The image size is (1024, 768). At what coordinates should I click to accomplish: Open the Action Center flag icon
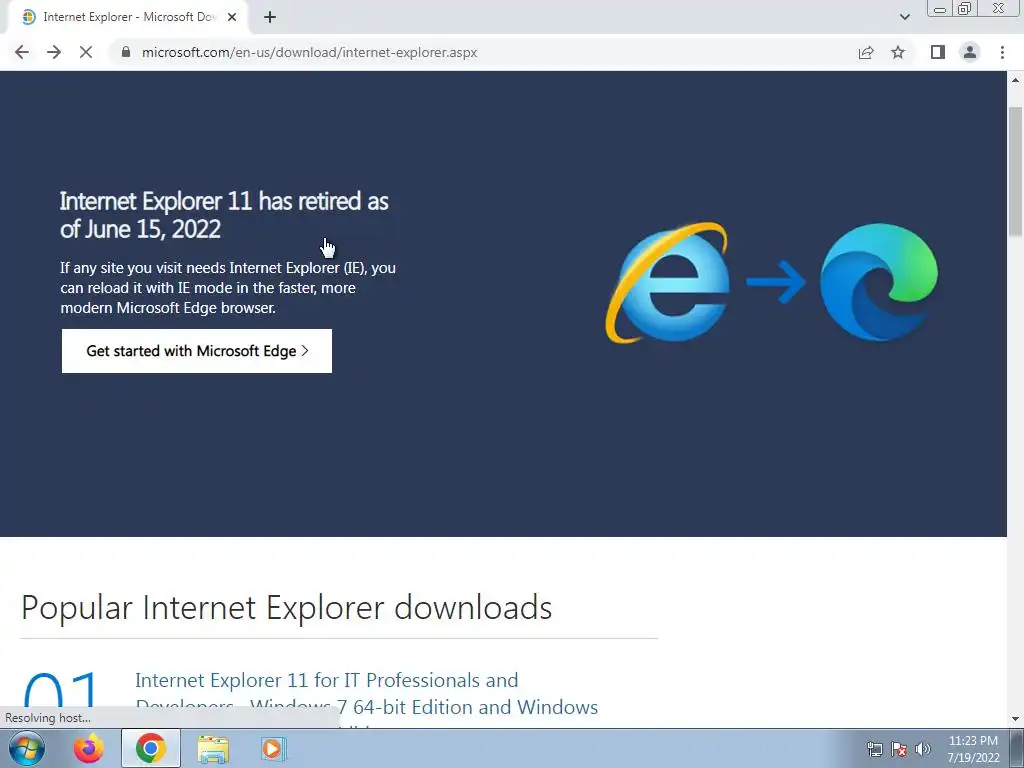pyautogui.click(x=899, y=749)
